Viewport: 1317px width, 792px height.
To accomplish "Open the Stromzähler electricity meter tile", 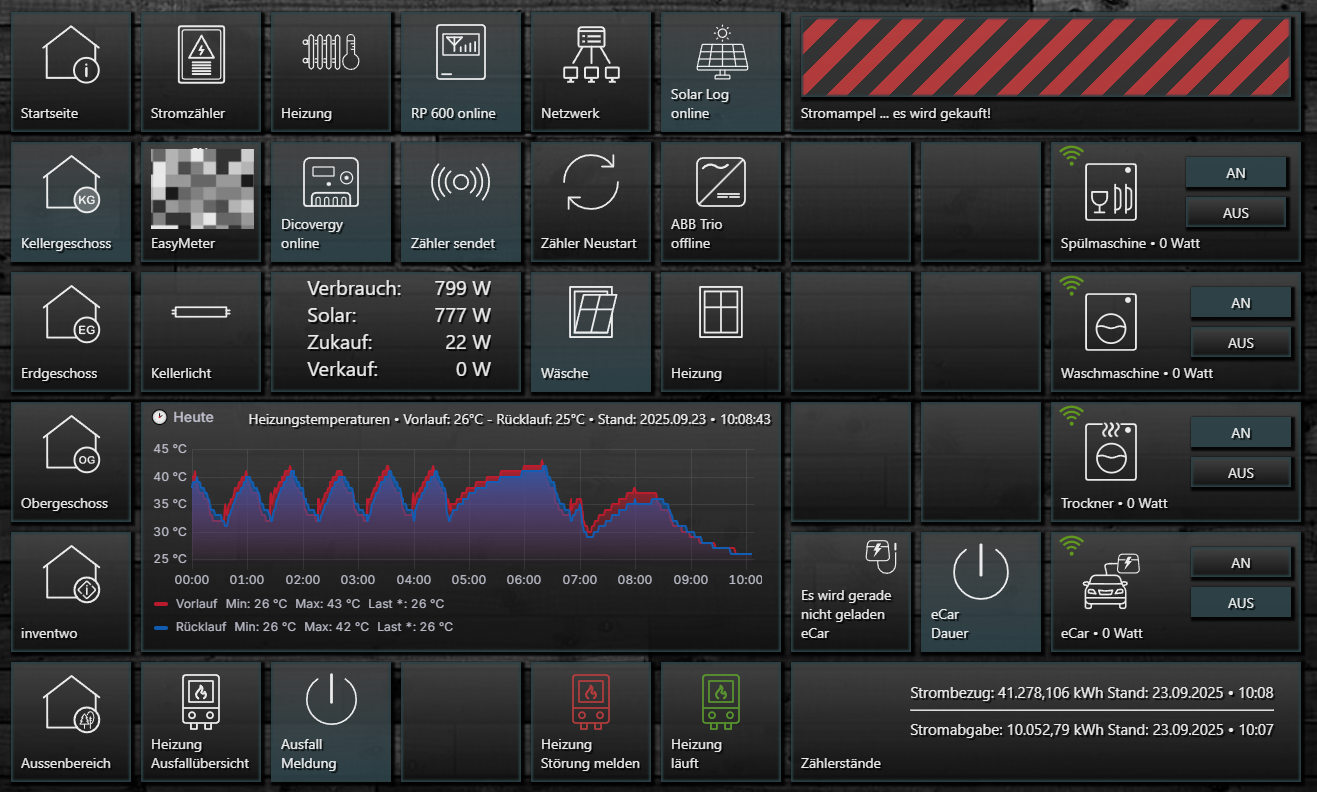I will pyautogui.click(x=201, y=71).
